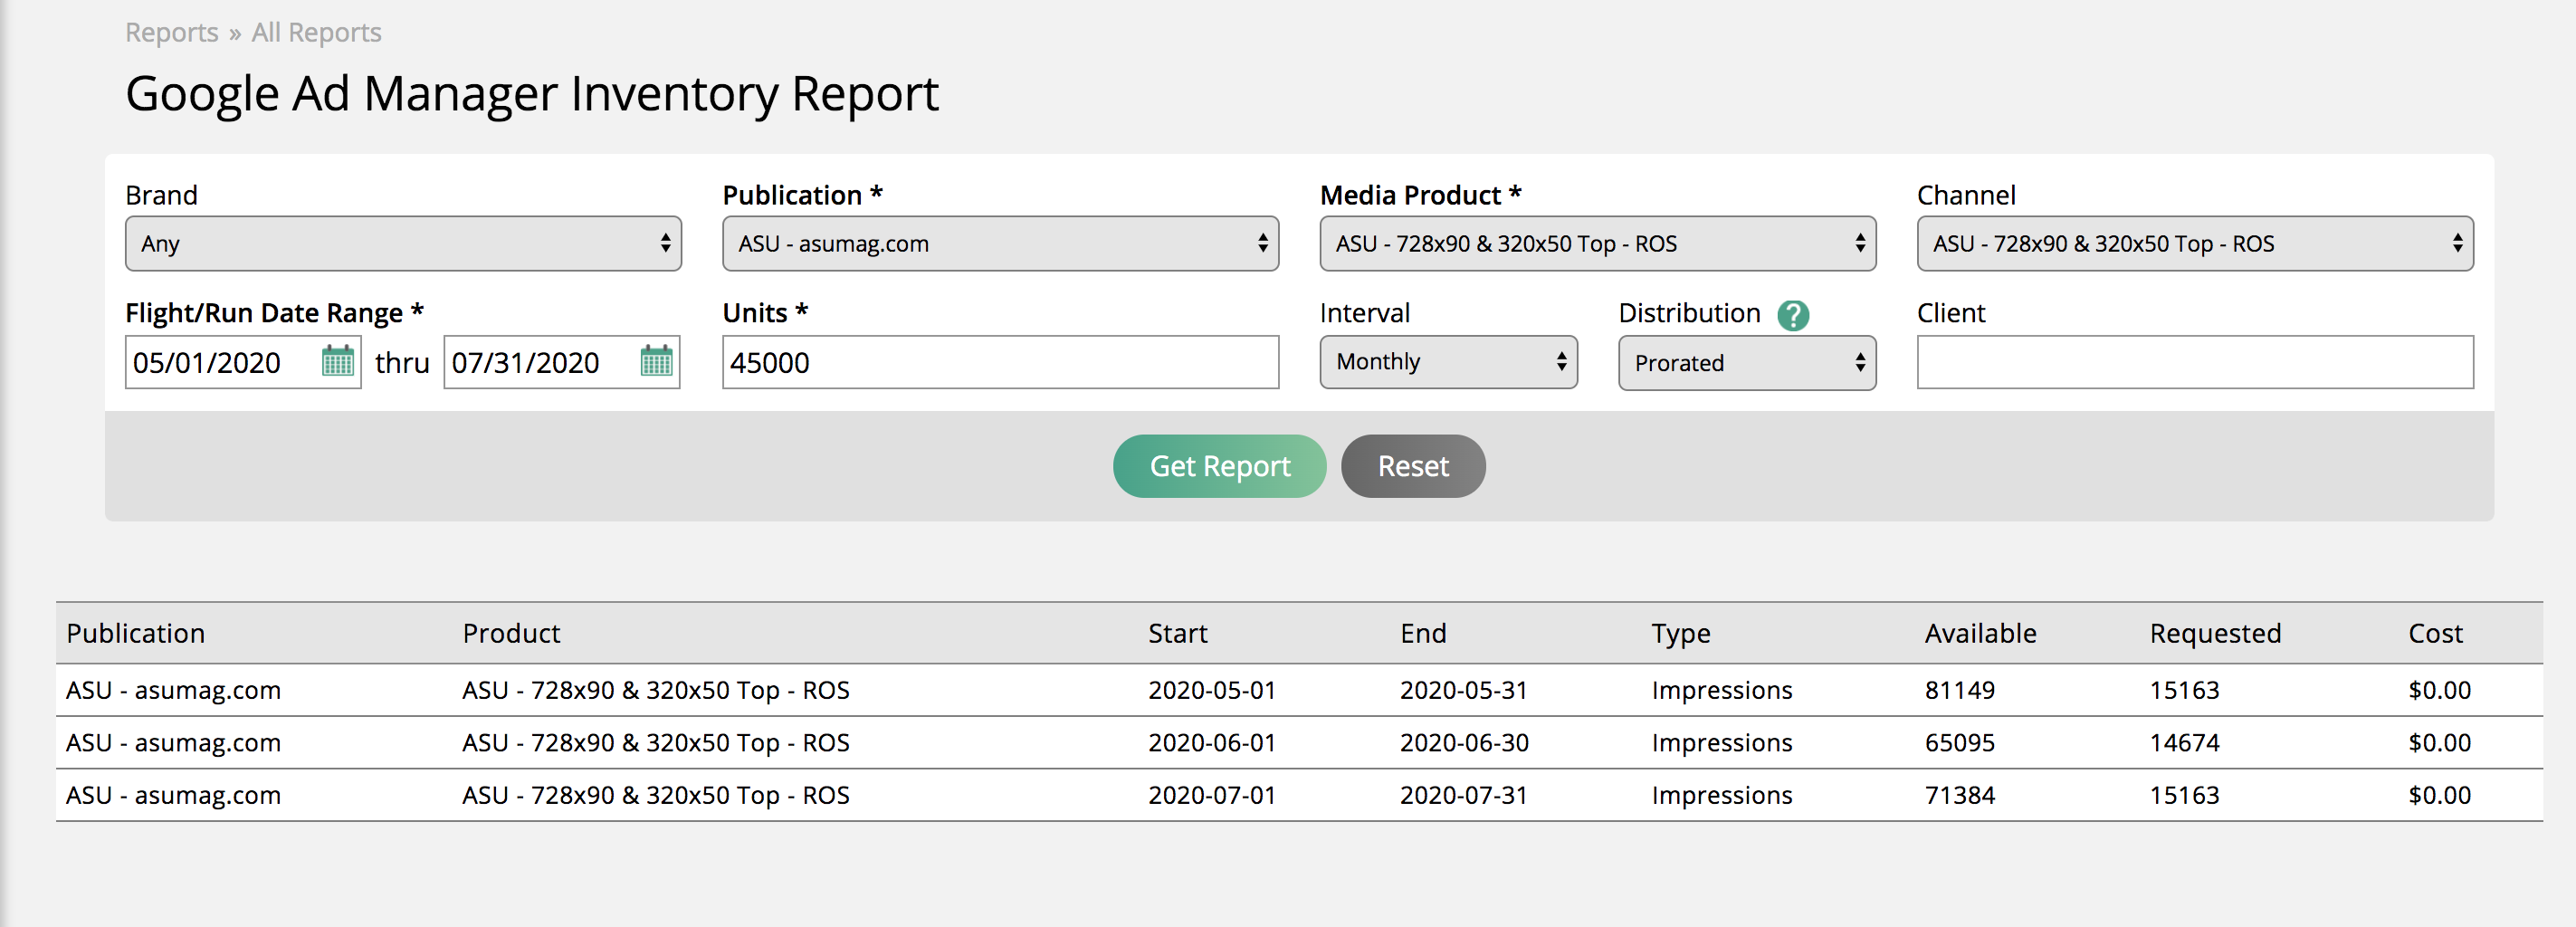Image resolution: width=2576 pixels, height=927 pixels.
Task: Go to All Reports breadcrumb link
Action: 316,33
